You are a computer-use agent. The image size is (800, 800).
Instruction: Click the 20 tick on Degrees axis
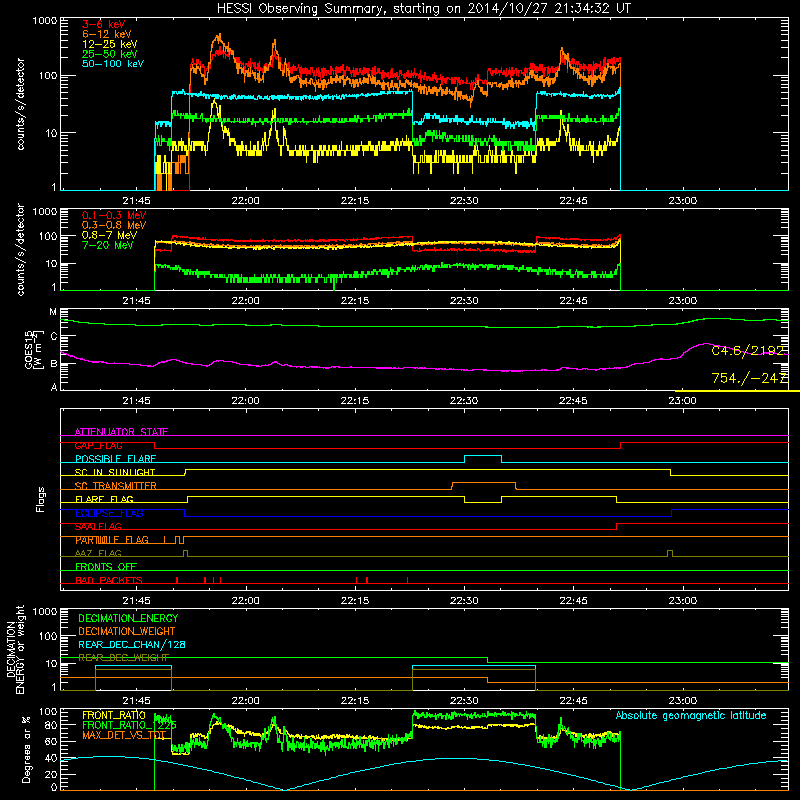51,774
